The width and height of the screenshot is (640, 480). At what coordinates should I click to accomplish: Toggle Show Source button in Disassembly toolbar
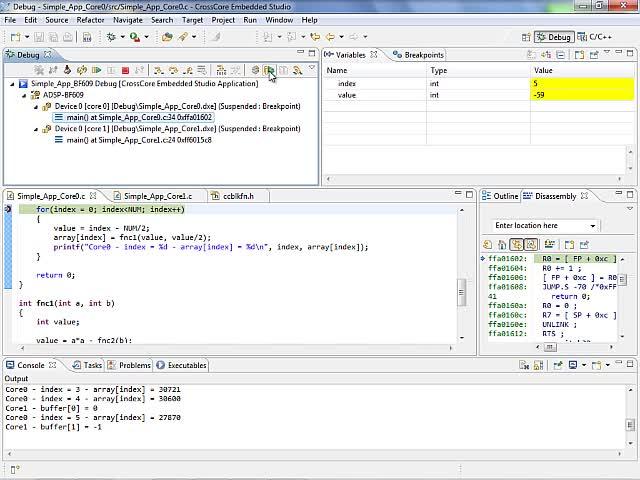click(x=531, y=245)
